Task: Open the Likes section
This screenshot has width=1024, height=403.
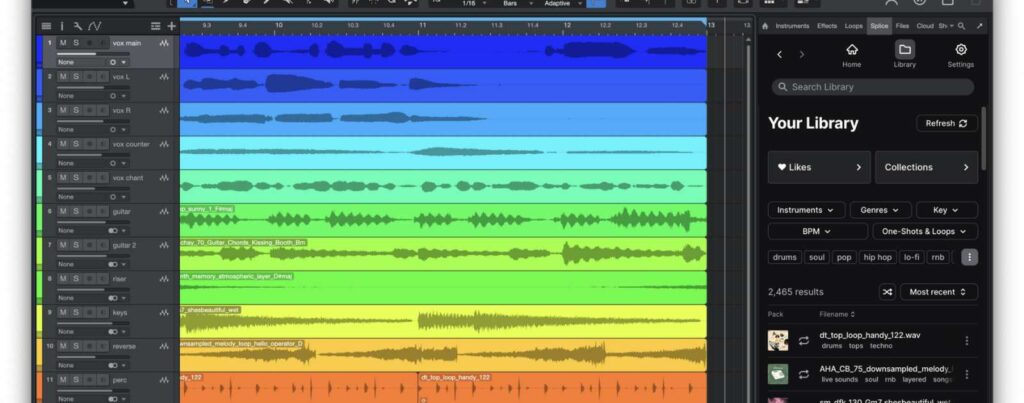Action: (819, 167)
